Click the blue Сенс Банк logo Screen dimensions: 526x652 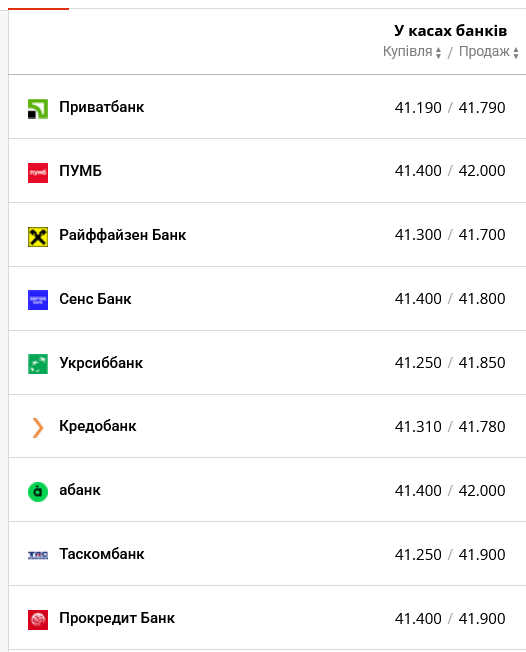[38, 300]
